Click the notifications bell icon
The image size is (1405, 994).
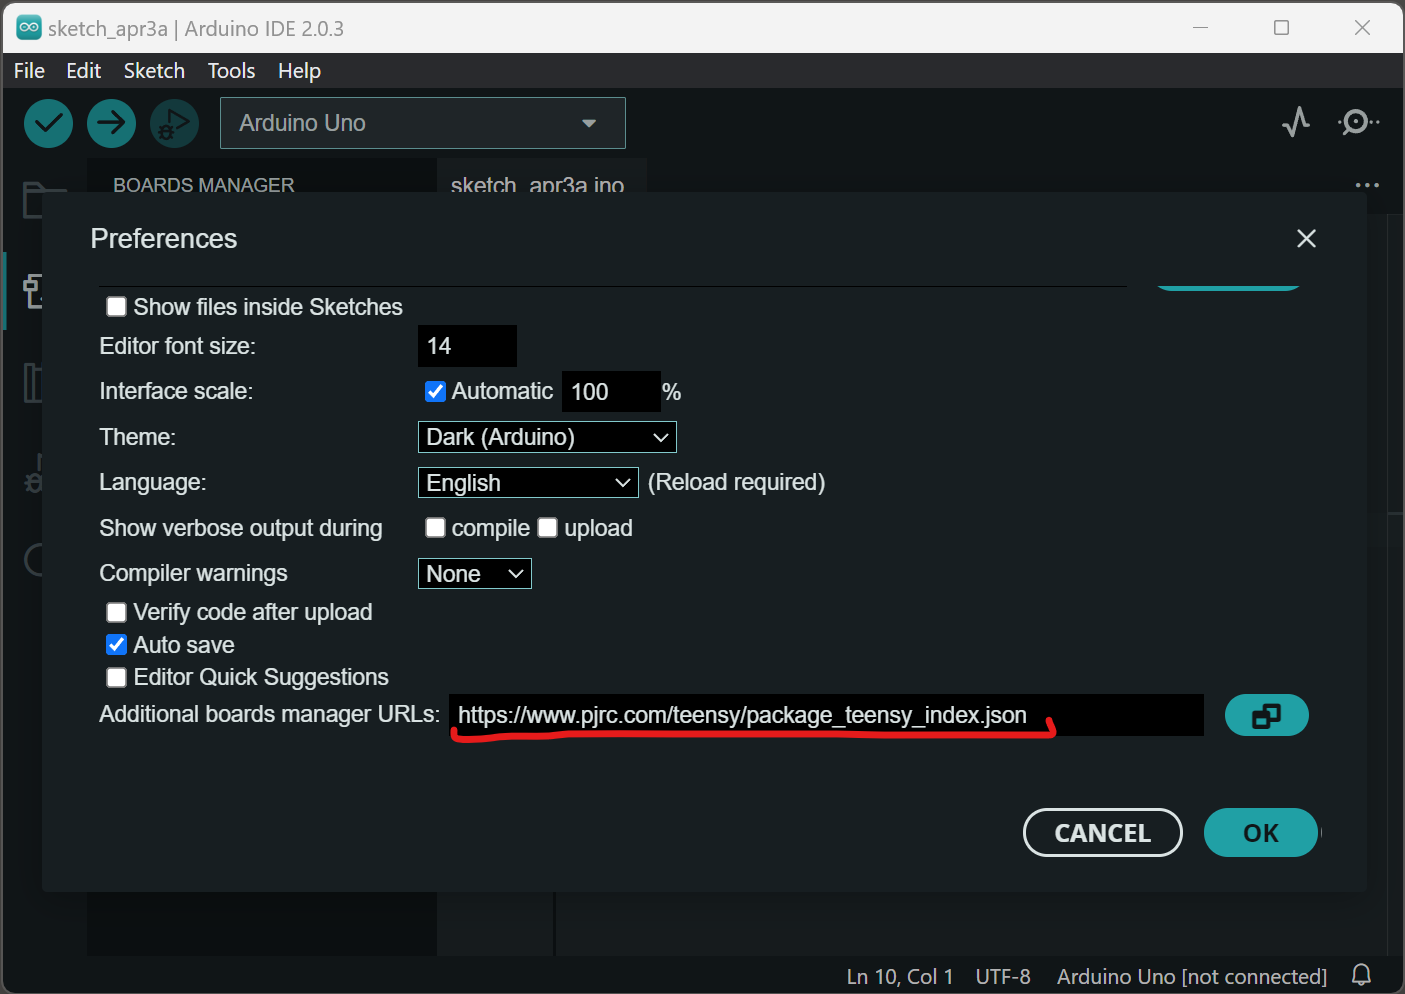[1361, 975]
